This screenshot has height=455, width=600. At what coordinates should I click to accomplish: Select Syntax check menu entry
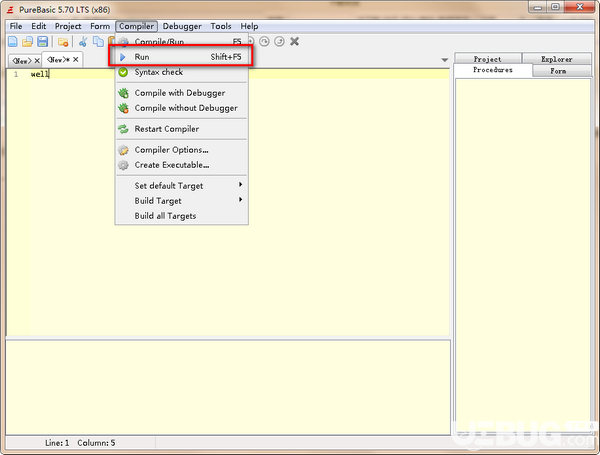click(x=182, y=72)
